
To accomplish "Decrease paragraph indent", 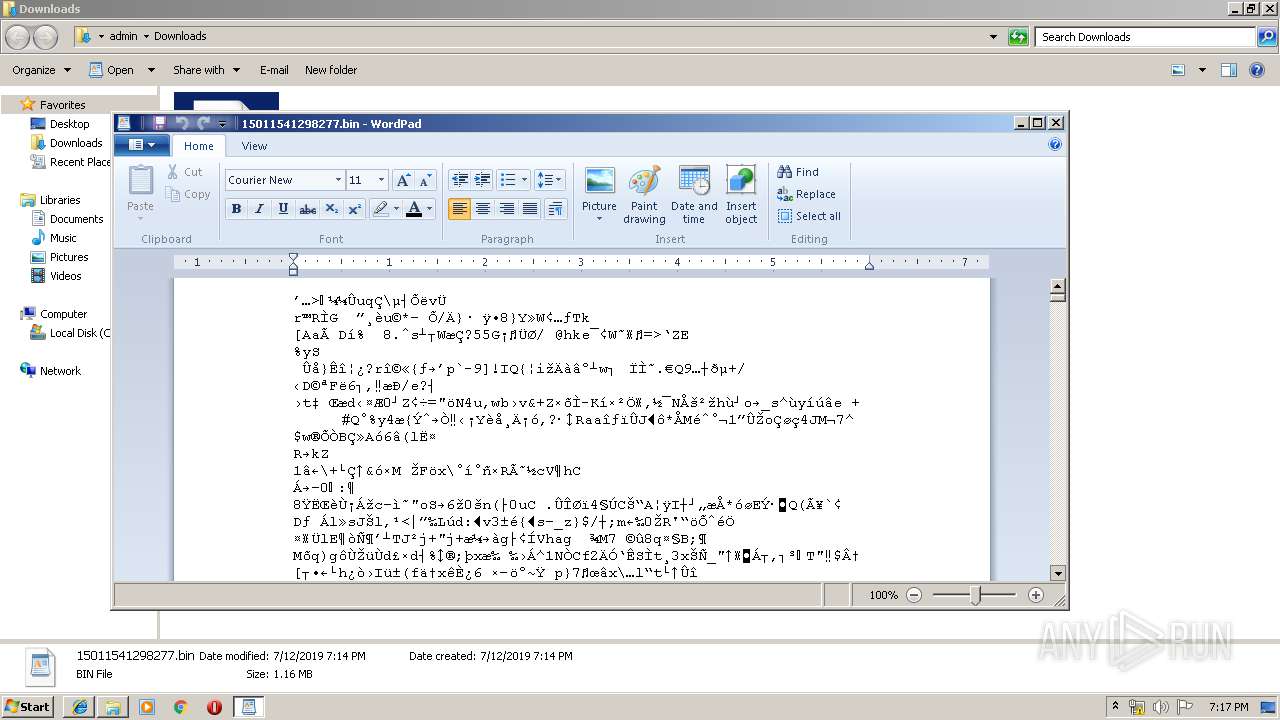I will point(460,180).
